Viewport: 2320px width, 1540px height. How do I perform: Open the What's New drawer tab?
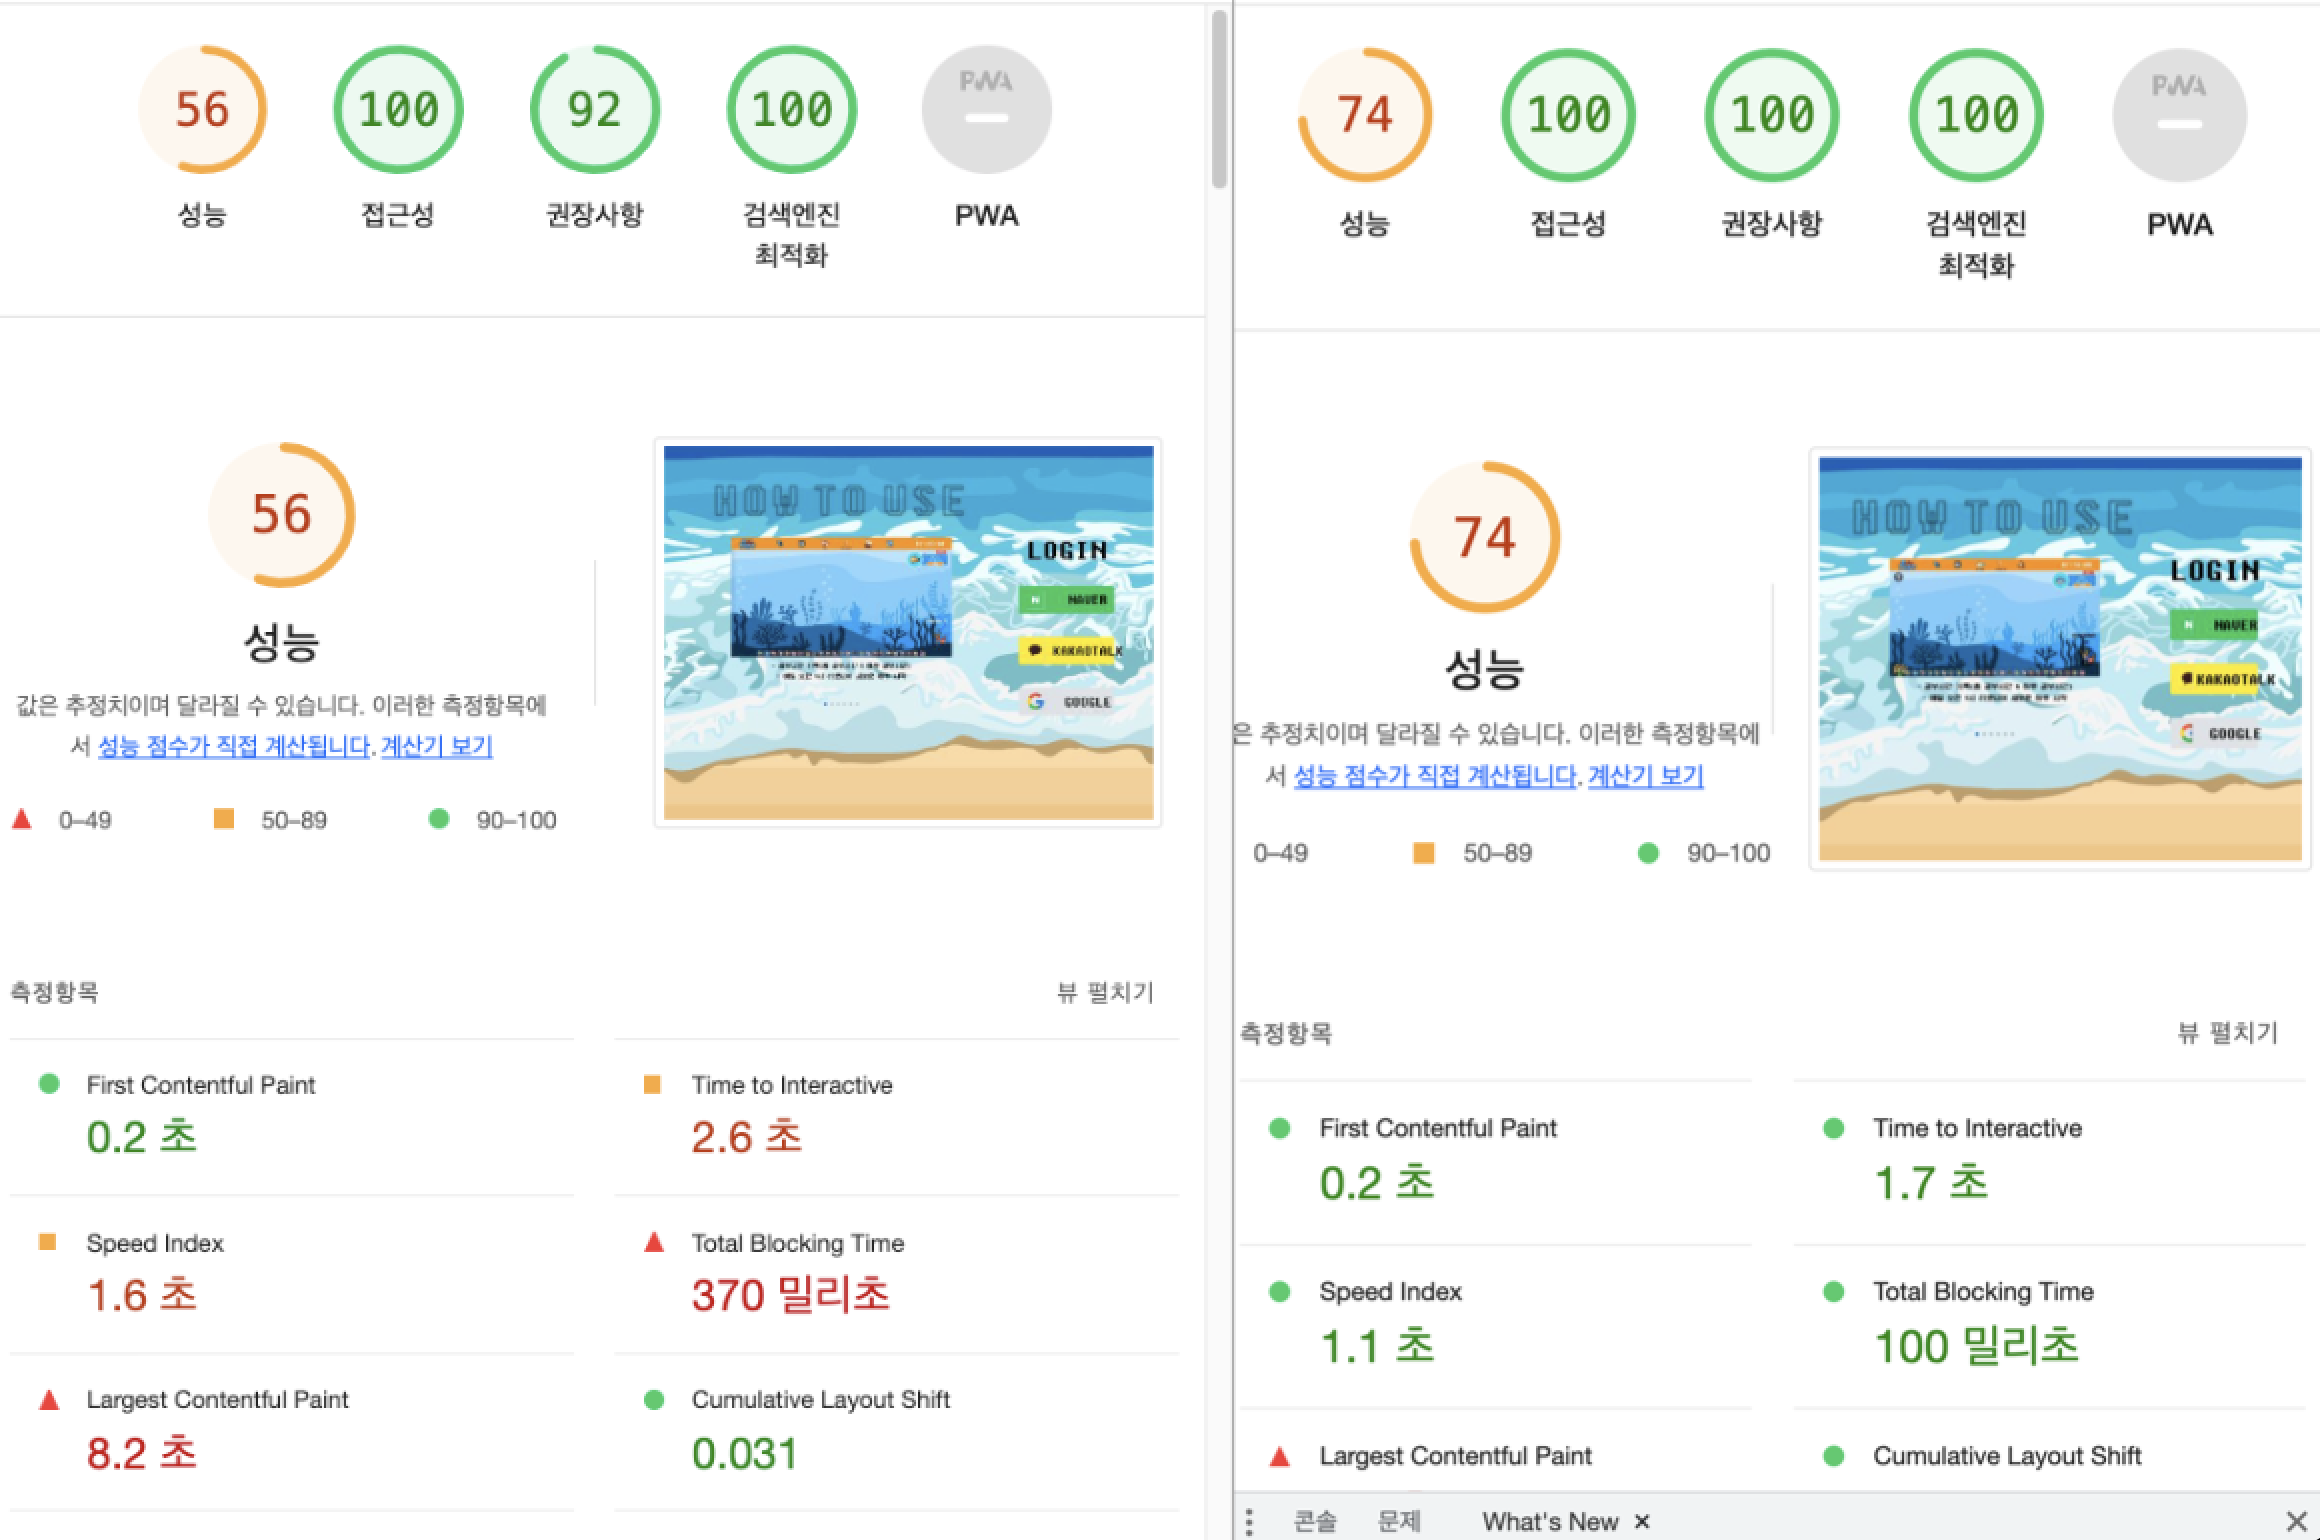pos(1549,1521)
